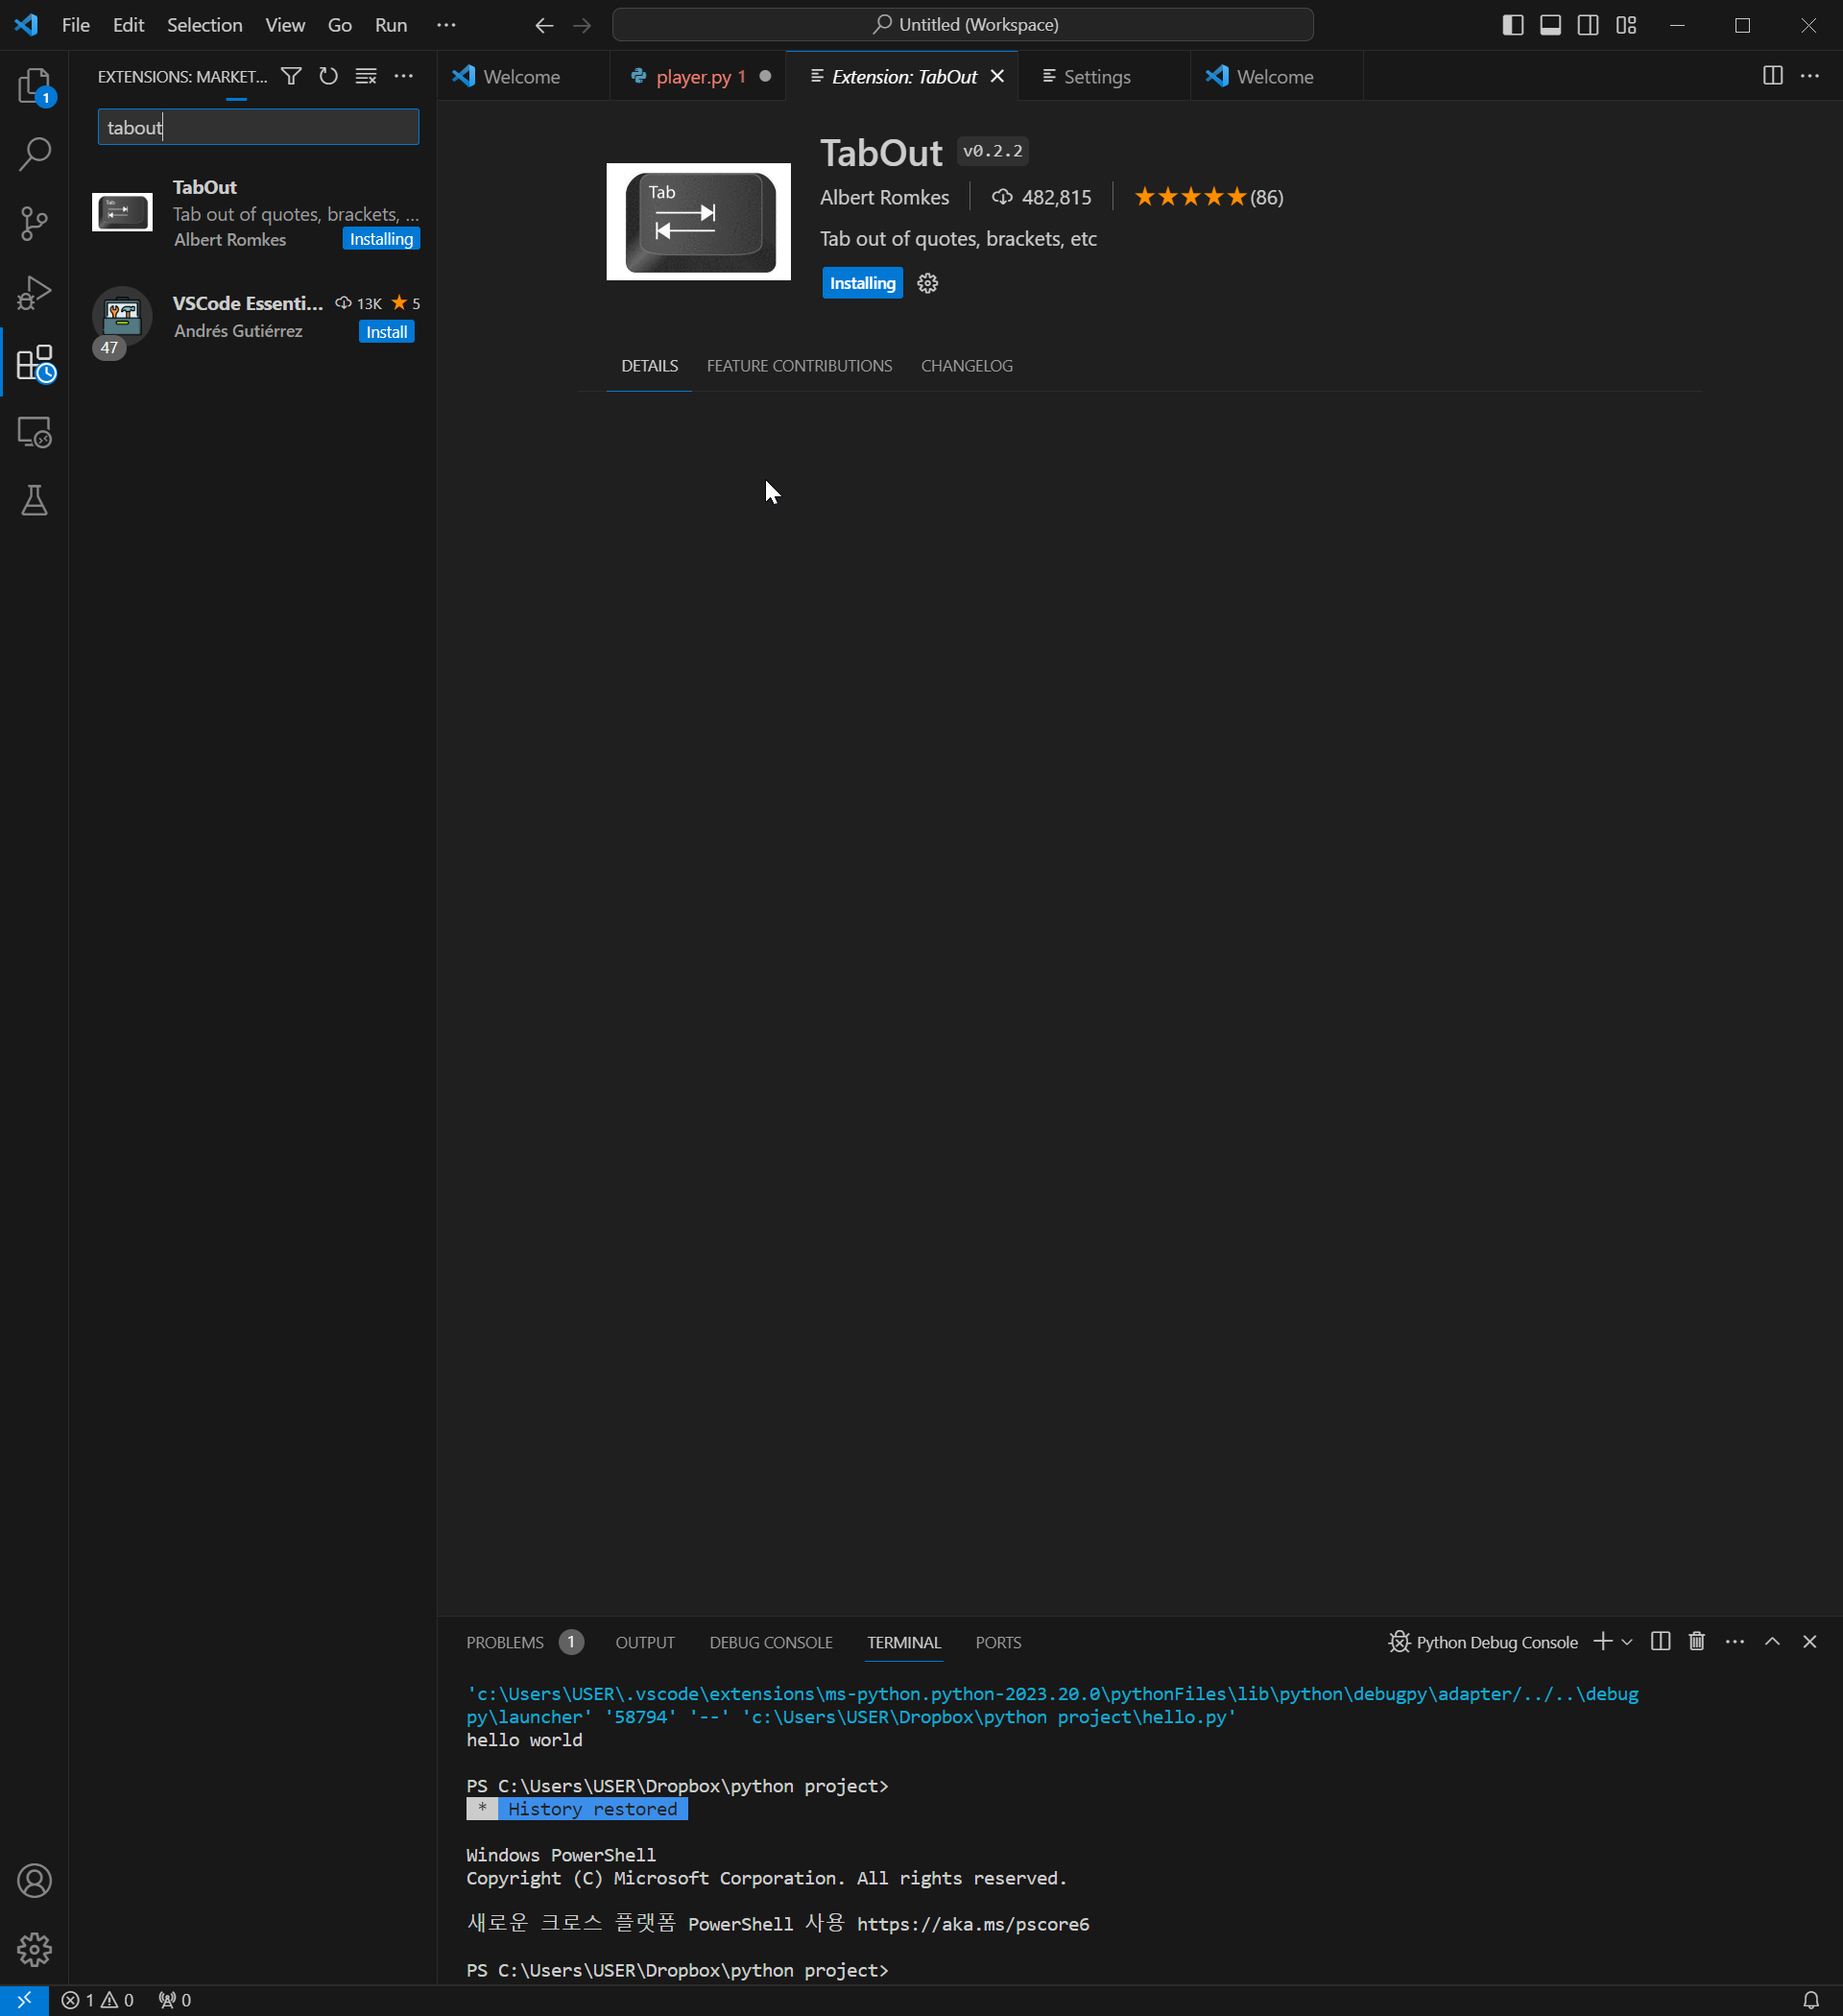Click Installing button in TabOut list item
Viewport: 1843px width, 2016px height.
tap(381, 239)
